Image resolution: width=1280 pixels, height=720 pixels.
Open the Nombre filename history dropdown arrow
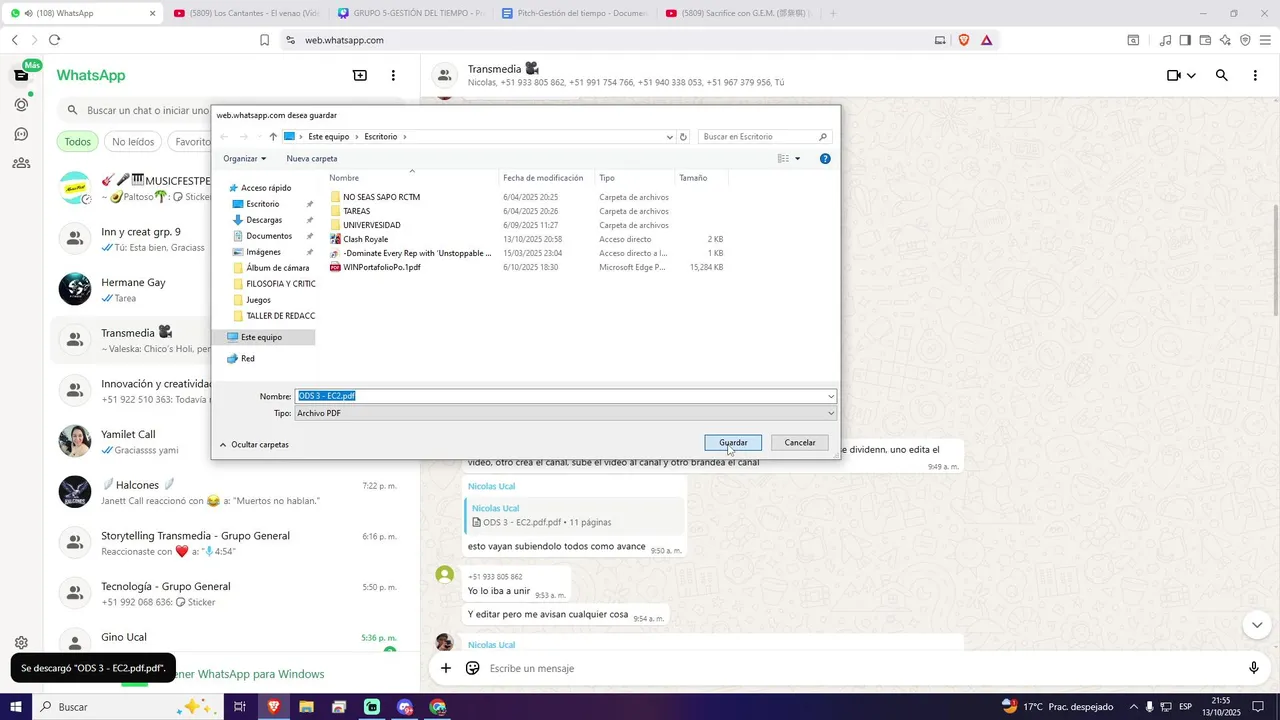click(830, 397)
